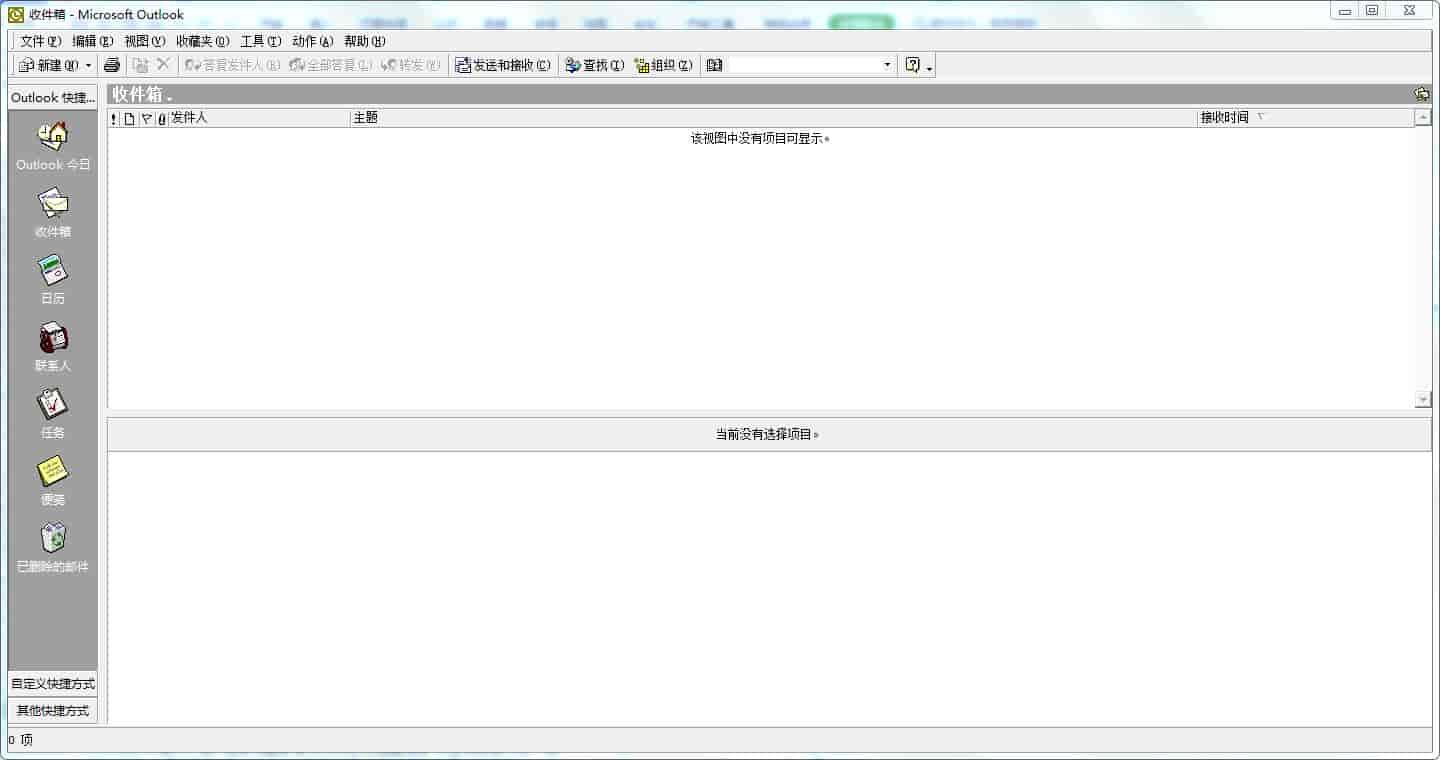Click the message list scrollbar down arrow

(x=1423, y=400)
